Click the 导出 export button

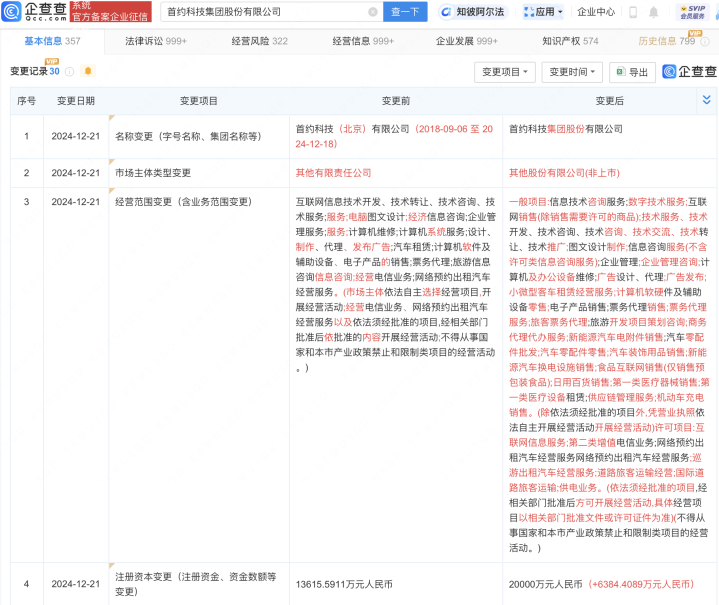pyautogui.click(x=632, y=72)
